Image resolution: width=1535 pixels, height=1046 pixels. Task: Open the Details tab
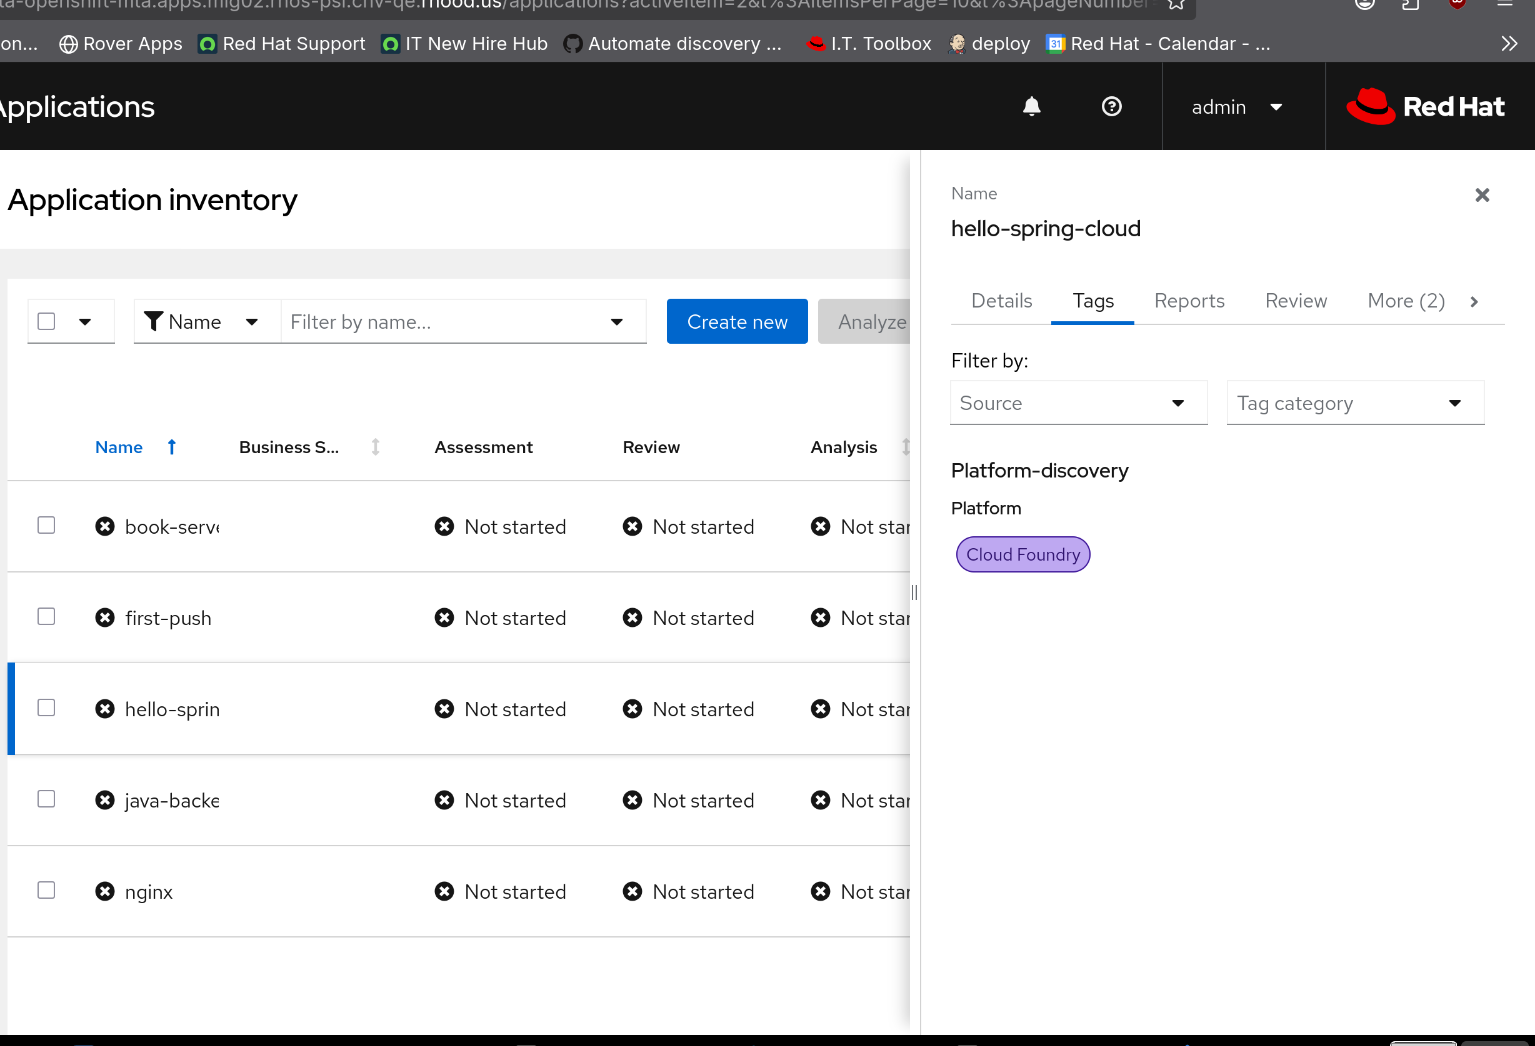(x=1001, y=301)
